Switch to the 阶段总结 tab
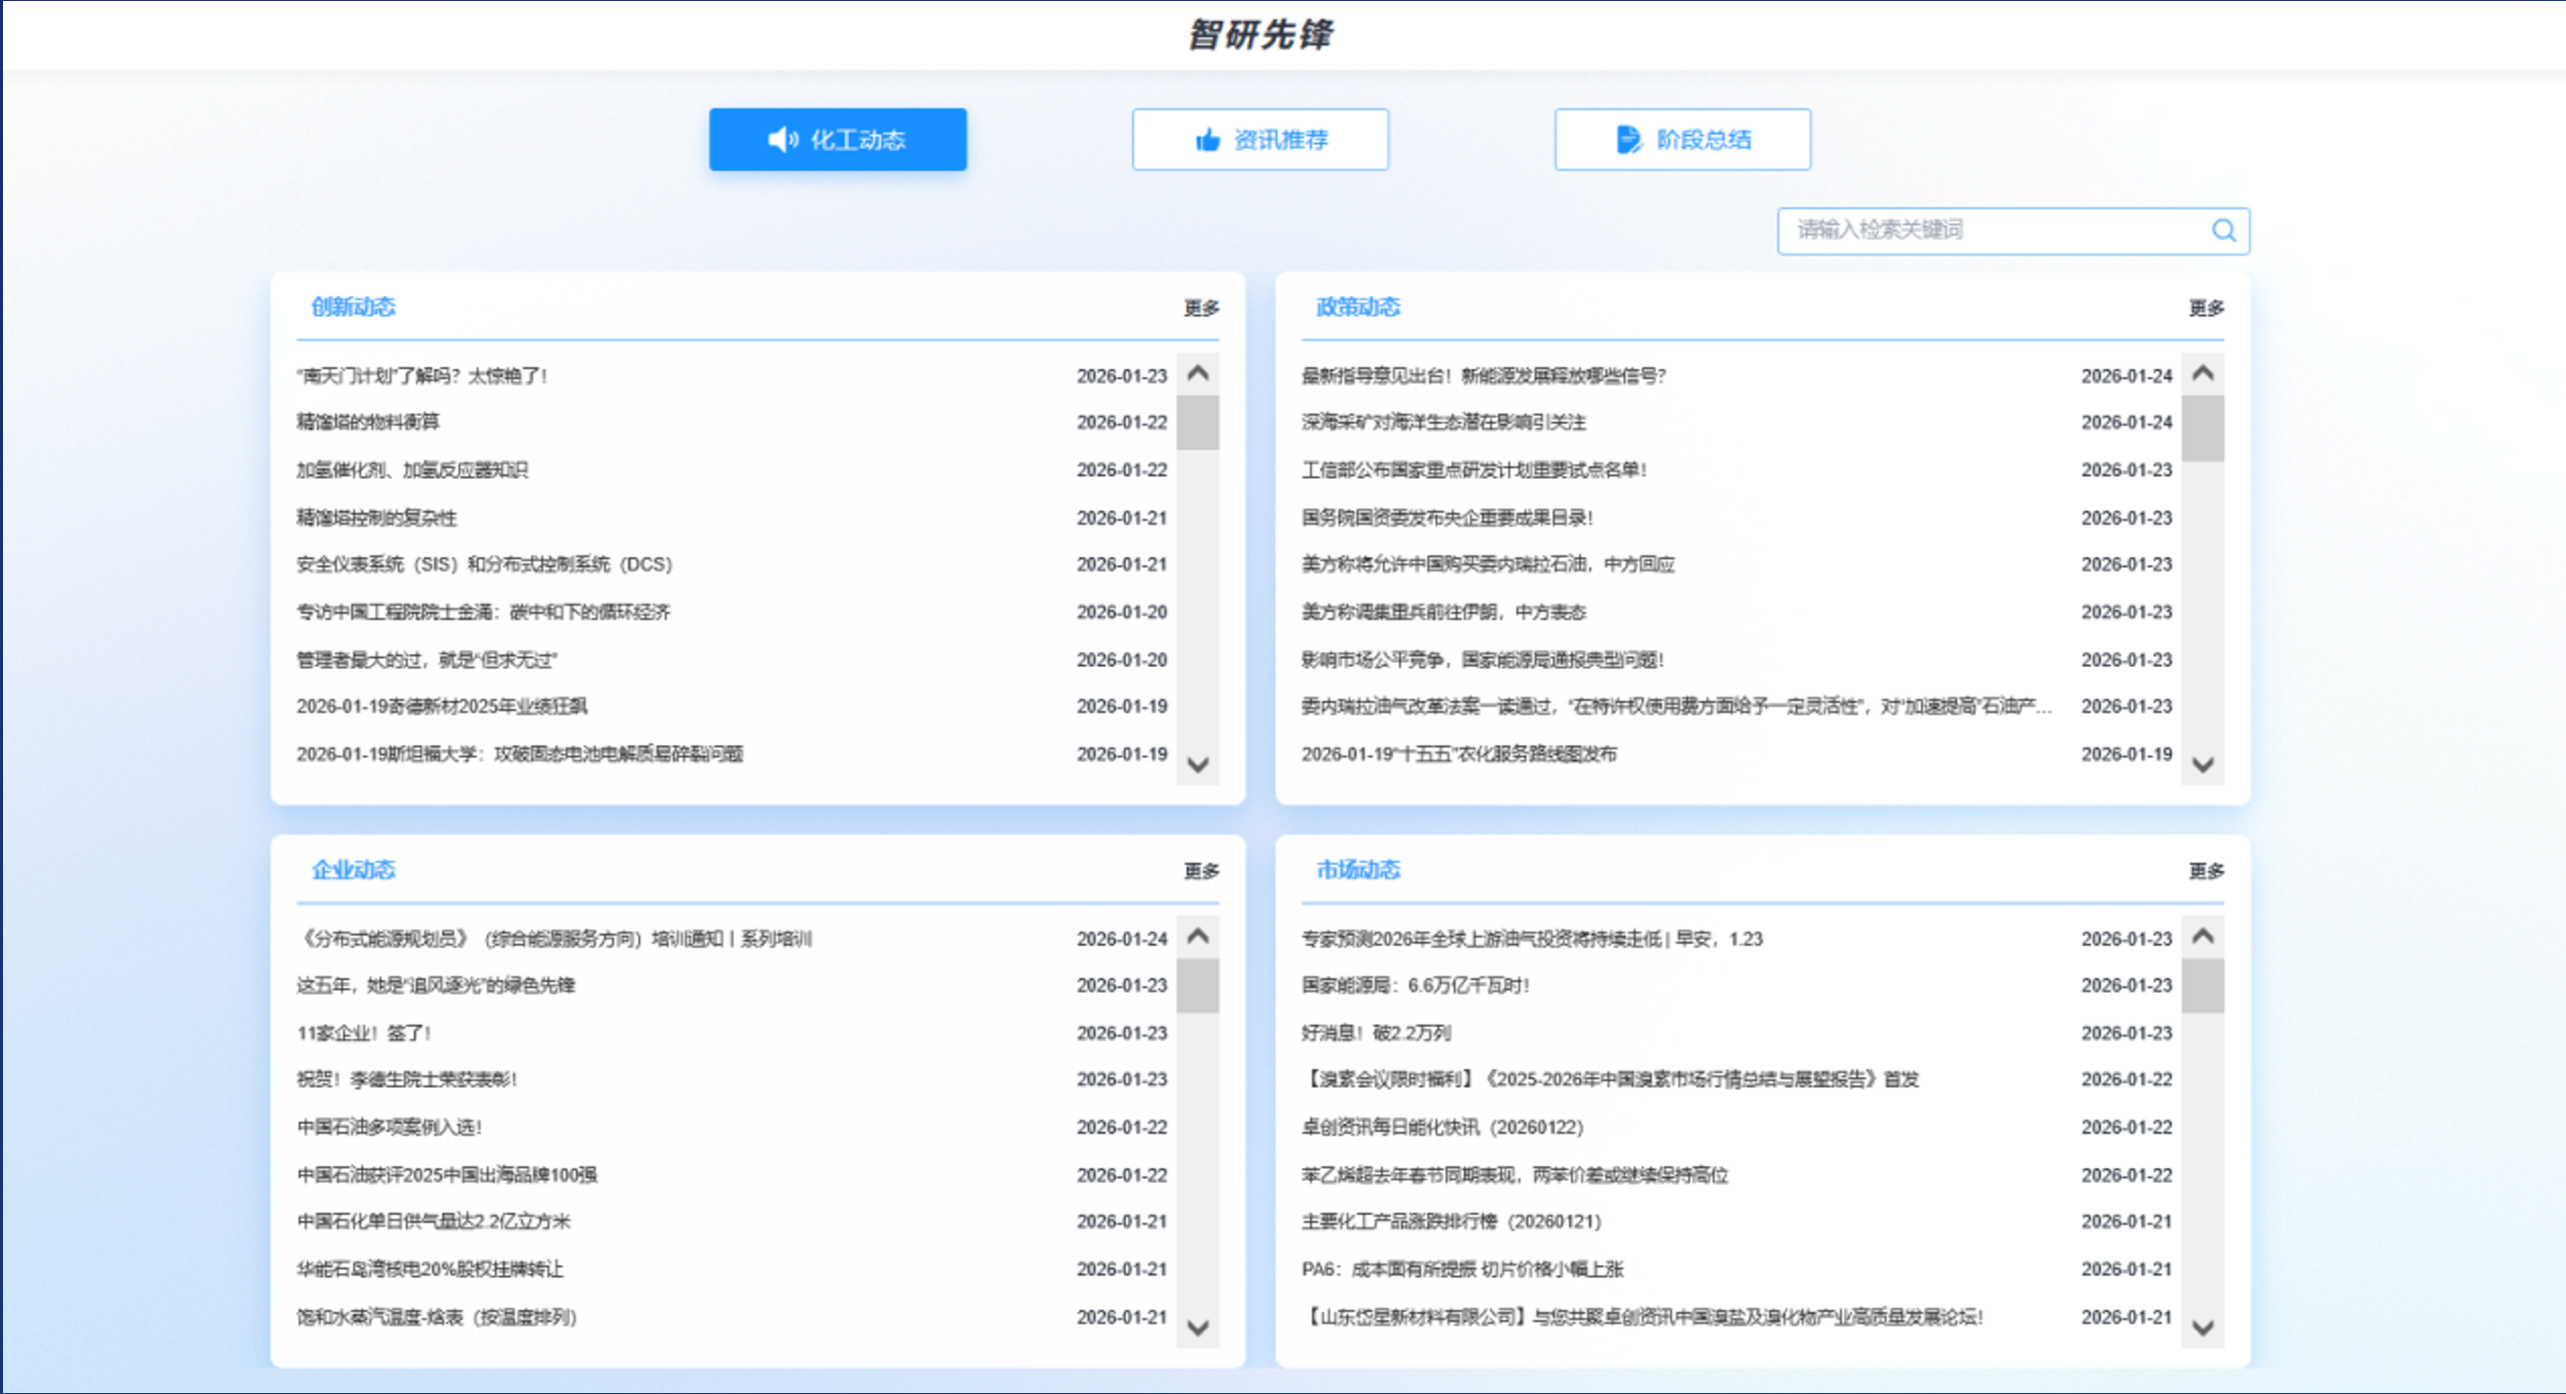 [1682, 139]
